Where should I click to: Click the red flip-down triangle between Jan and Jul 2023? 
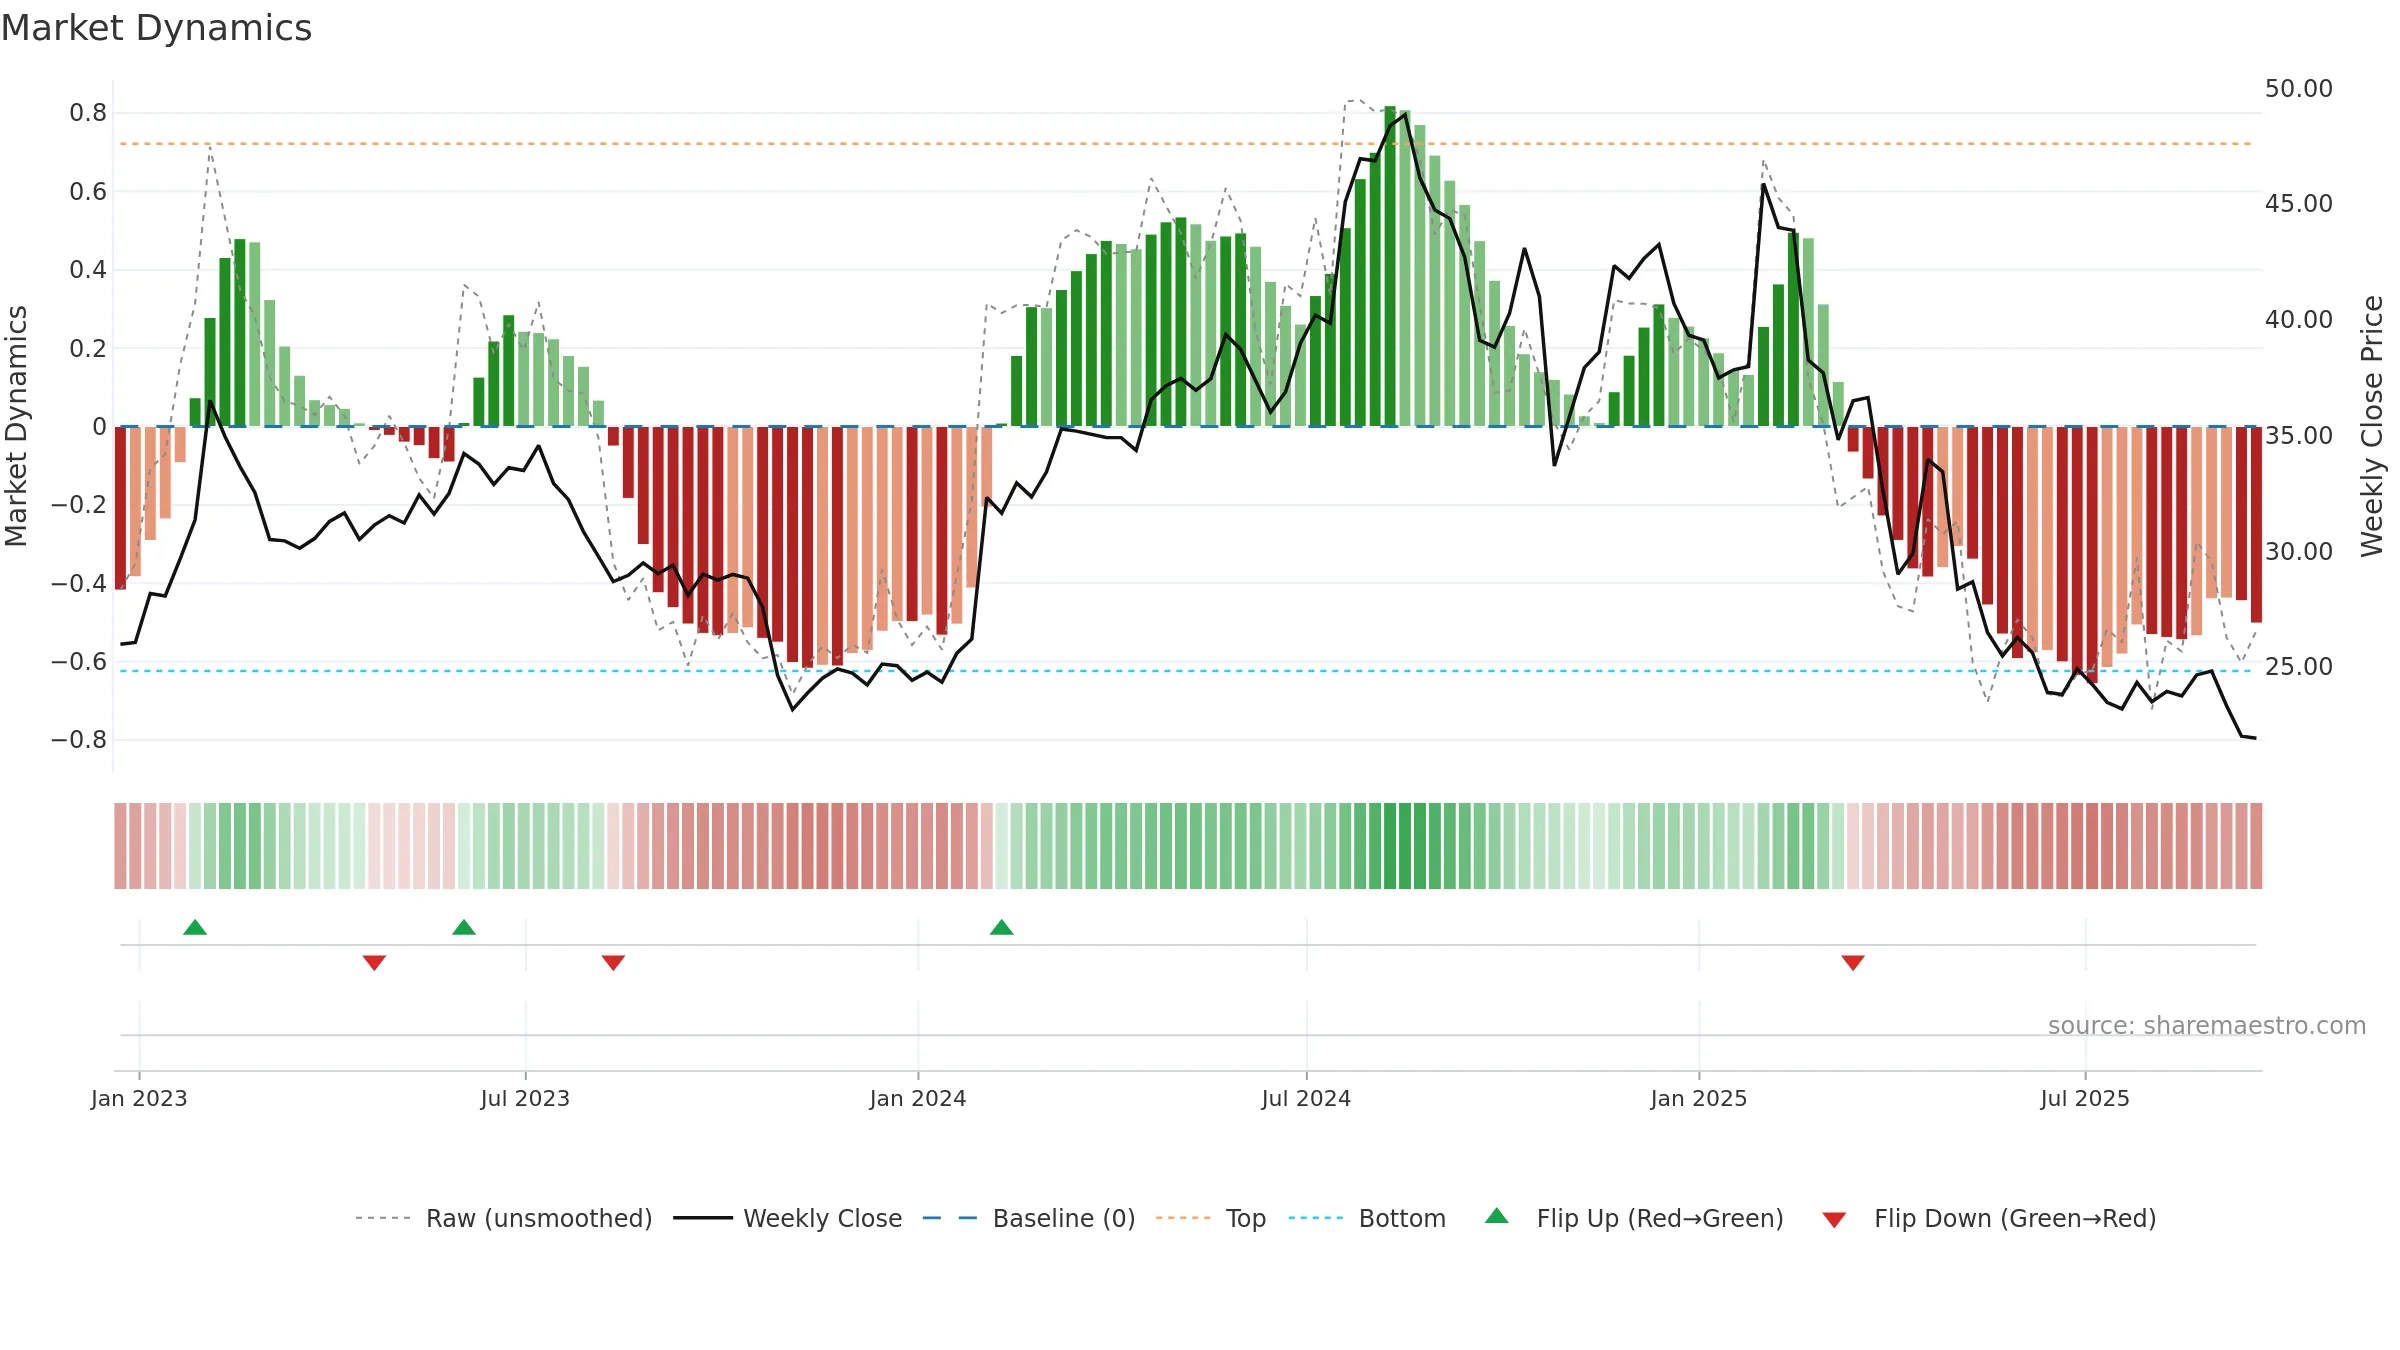click(374, 962)
